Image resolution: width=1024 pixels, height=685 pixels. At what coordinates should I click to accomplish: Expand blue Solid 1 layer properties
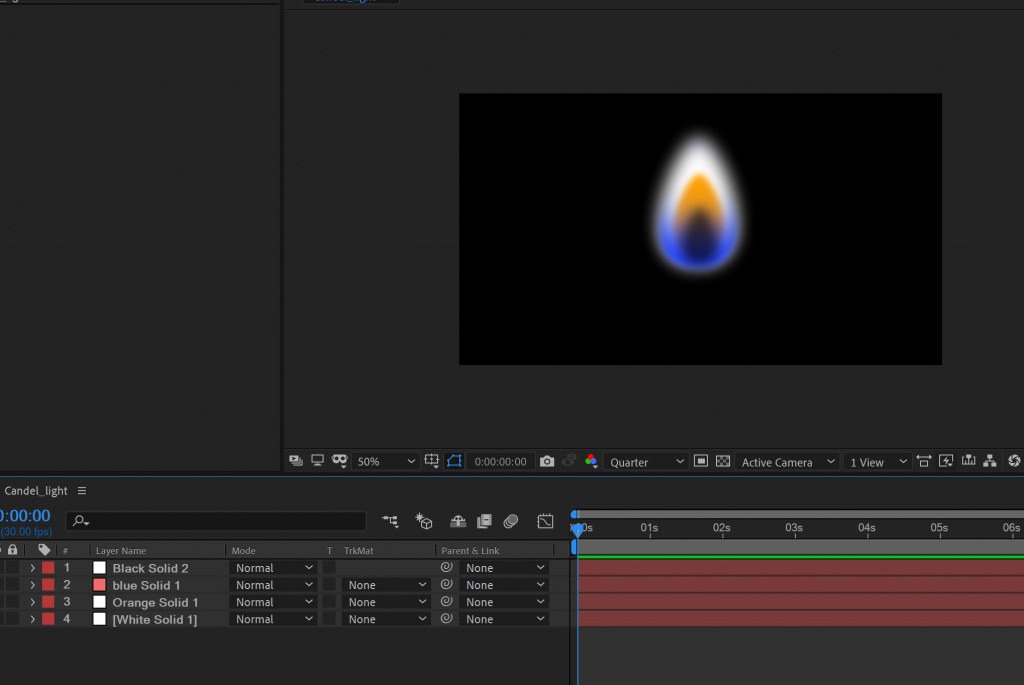pyautogui.click(x=32, y=585)
